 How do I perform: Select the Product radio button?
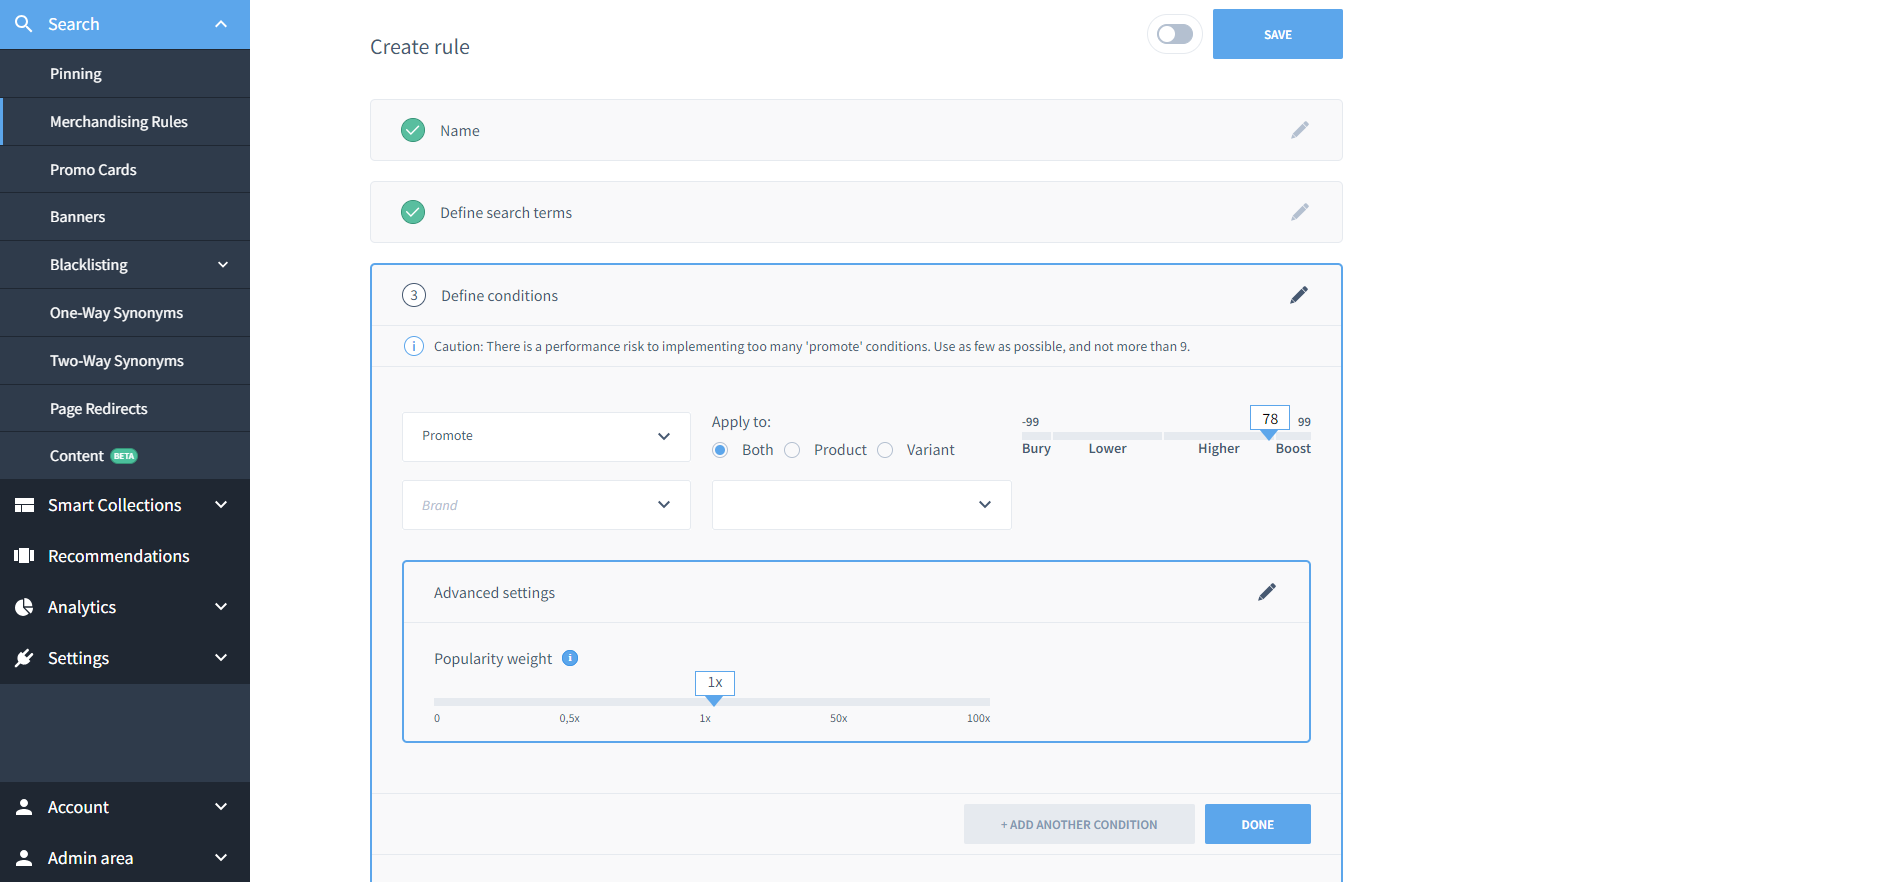[792, 450]
